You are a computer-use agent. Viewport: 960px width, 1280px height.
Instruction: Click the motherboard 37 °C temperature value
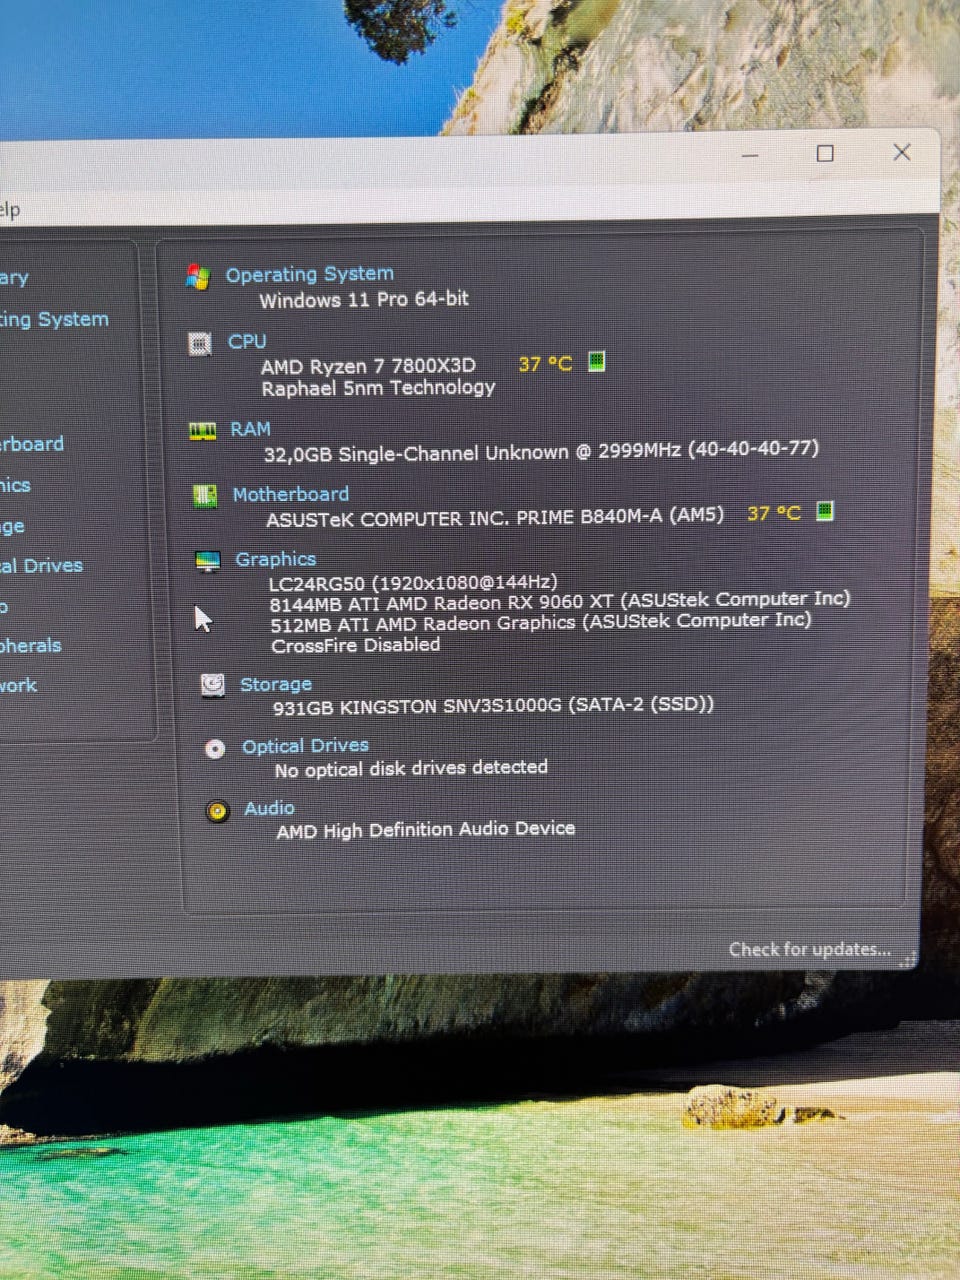click(774, 513)
